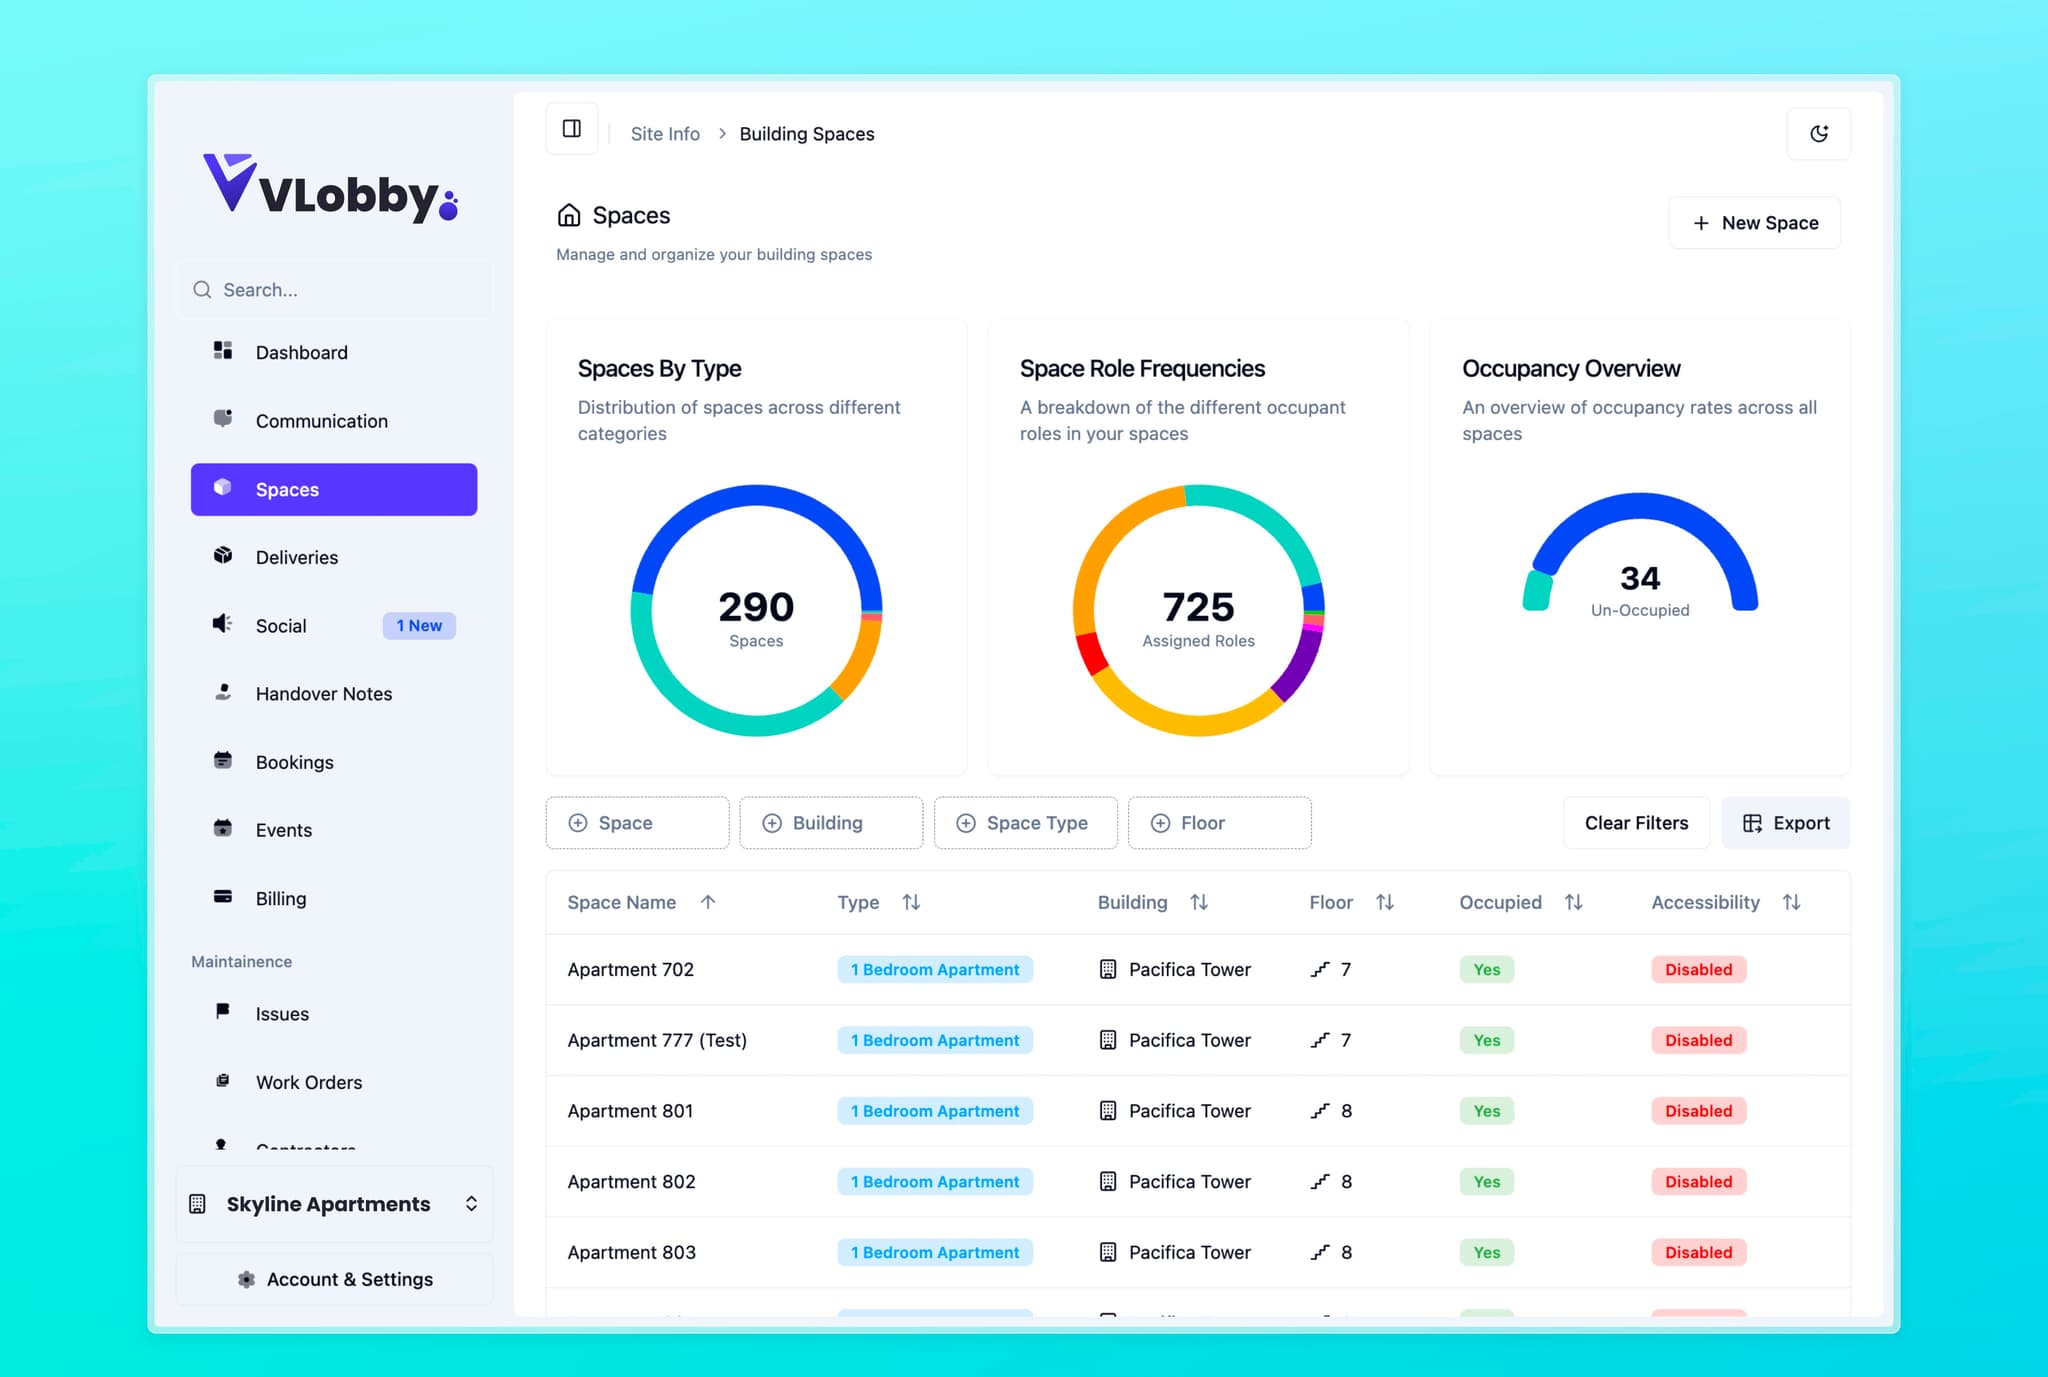Screen dimensions: 2048x1377
Task: Open the Space Type filter dropdown
Action: tap(1025, 822)
